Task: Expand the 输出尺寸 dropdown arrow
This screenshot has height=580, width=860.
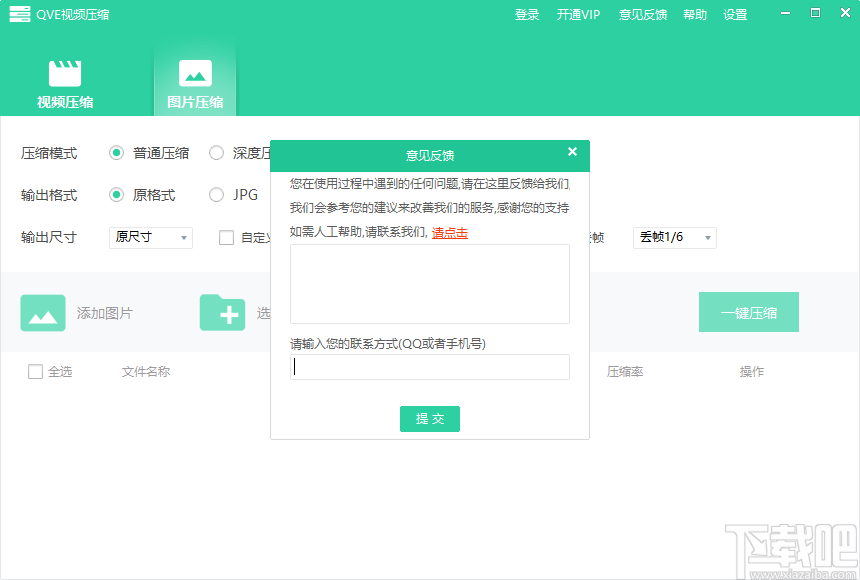Action: (184, 238)
